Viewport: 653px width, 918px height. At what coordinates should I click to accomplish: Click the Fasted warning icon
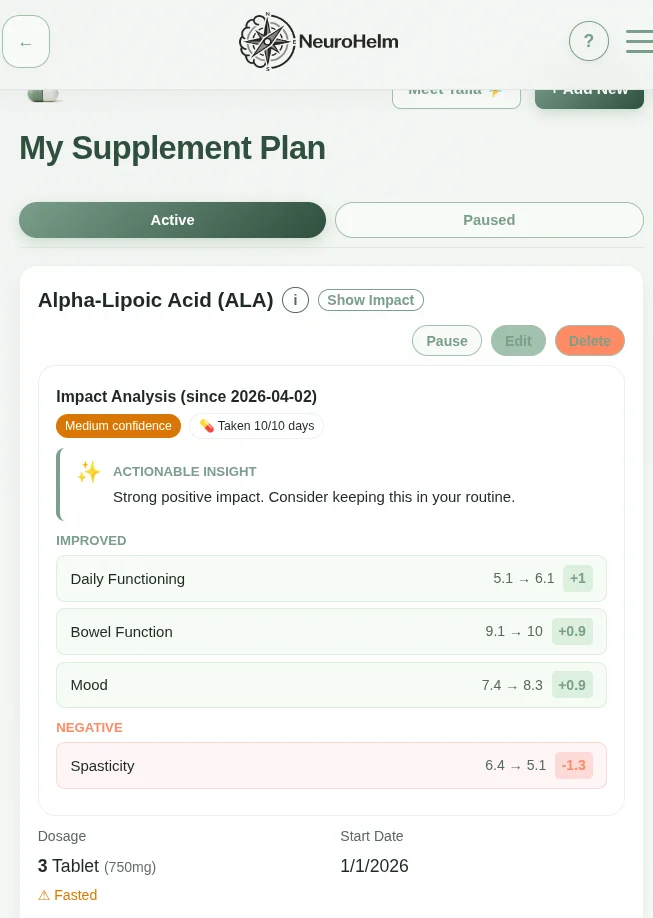click(43, 895)
